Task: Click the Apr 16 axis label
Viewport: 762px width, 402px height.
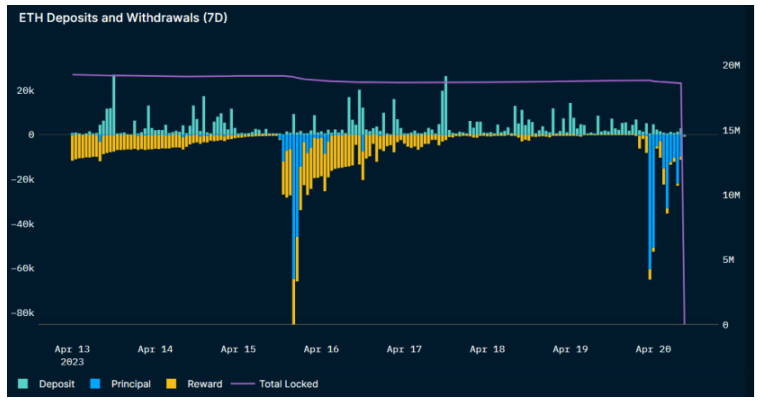Action: pyautogui.click(x=321, y=349)
